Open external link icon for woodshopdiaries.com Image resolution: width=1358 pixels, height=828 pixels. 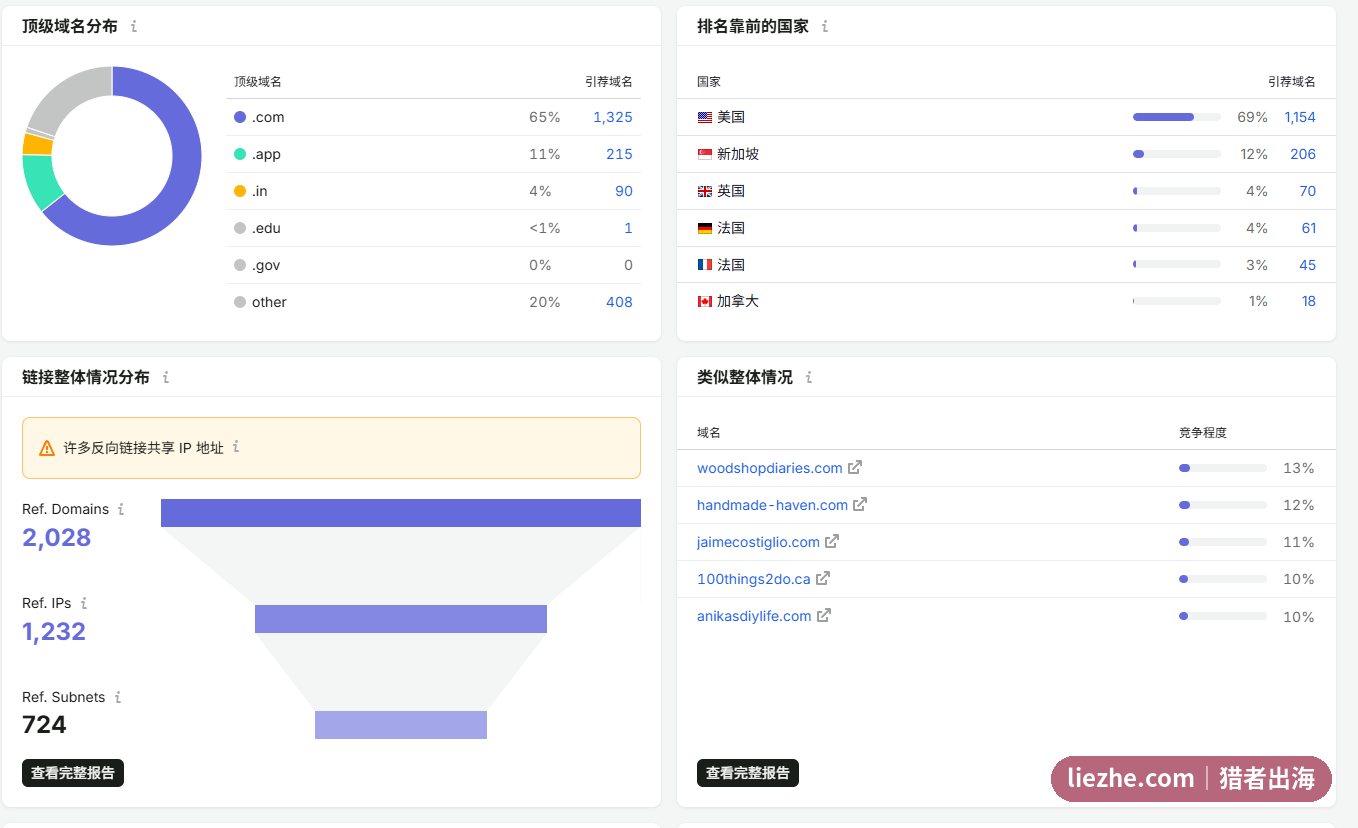click(855, 467)
